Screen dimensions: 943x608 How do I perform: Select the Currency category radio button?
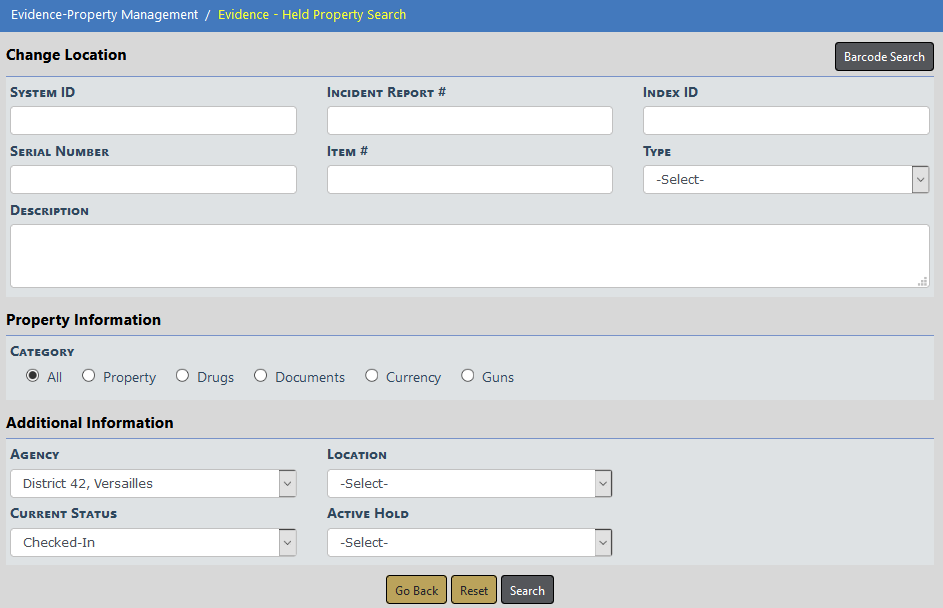coord(371,376)
